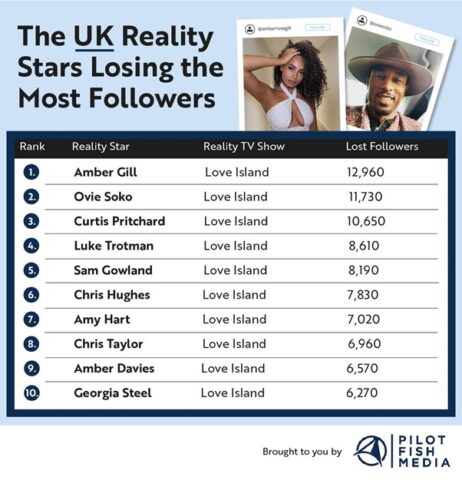This screenshot has width=462, height=480.
Task: Click the rank 2 number badge
Action: (x=31, y=197)
